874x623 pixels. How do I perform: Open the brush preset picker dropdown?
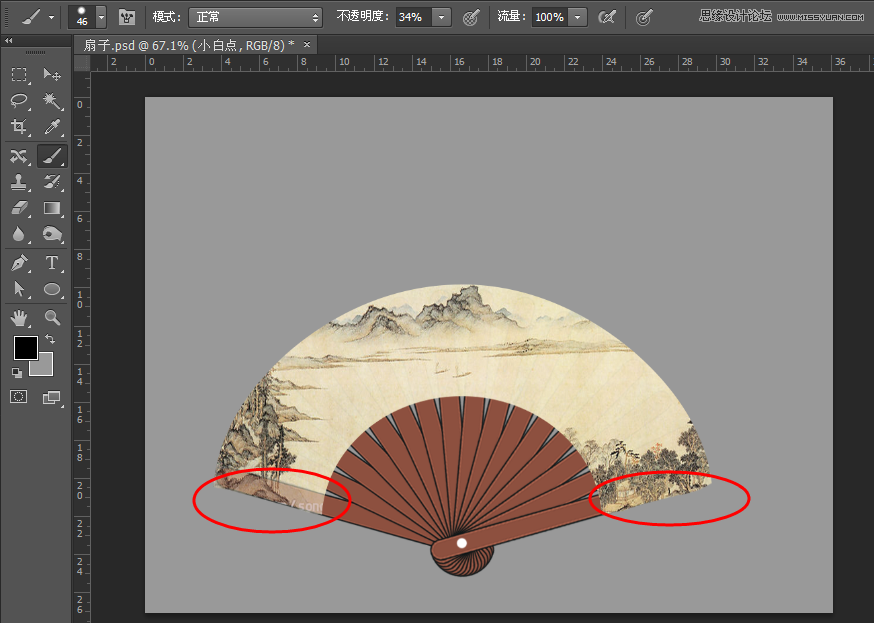100,17
